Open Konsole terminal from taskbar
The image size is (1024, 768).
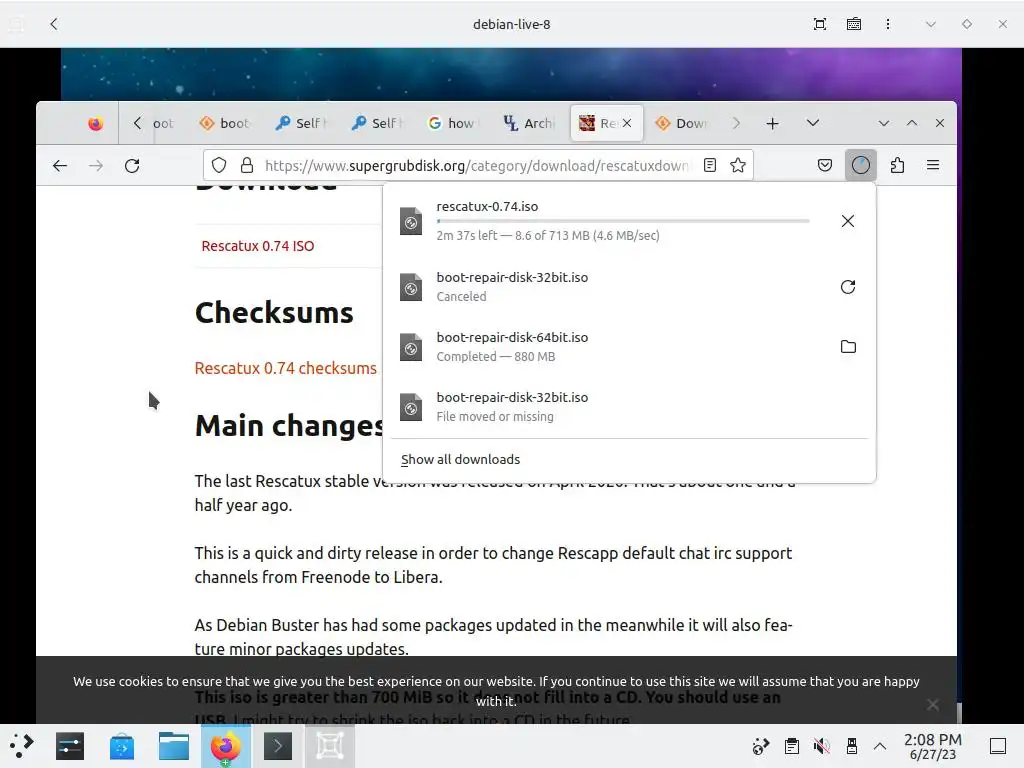pyautogui.click(x=278, y=746)
